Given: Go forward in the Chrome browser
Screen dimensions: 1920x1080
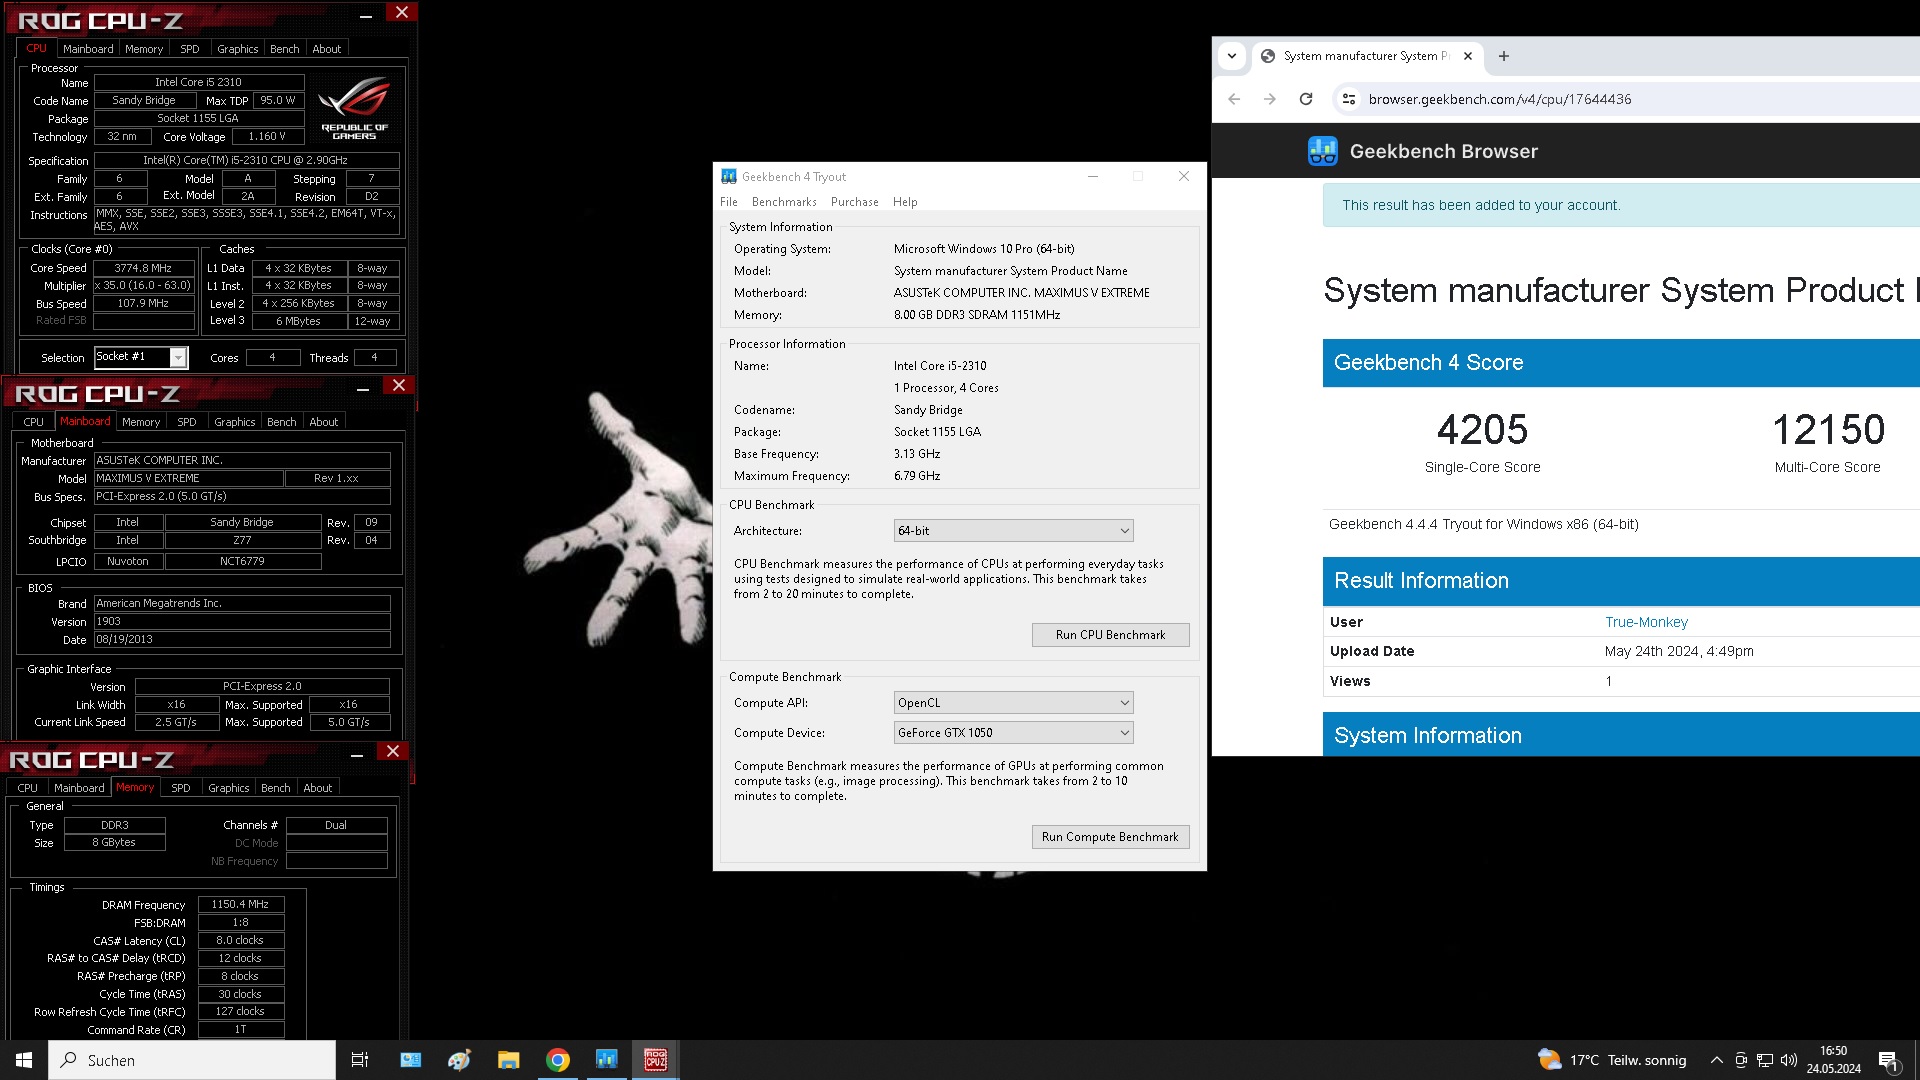Looking at the screenshot, I should pos(1270,99).
